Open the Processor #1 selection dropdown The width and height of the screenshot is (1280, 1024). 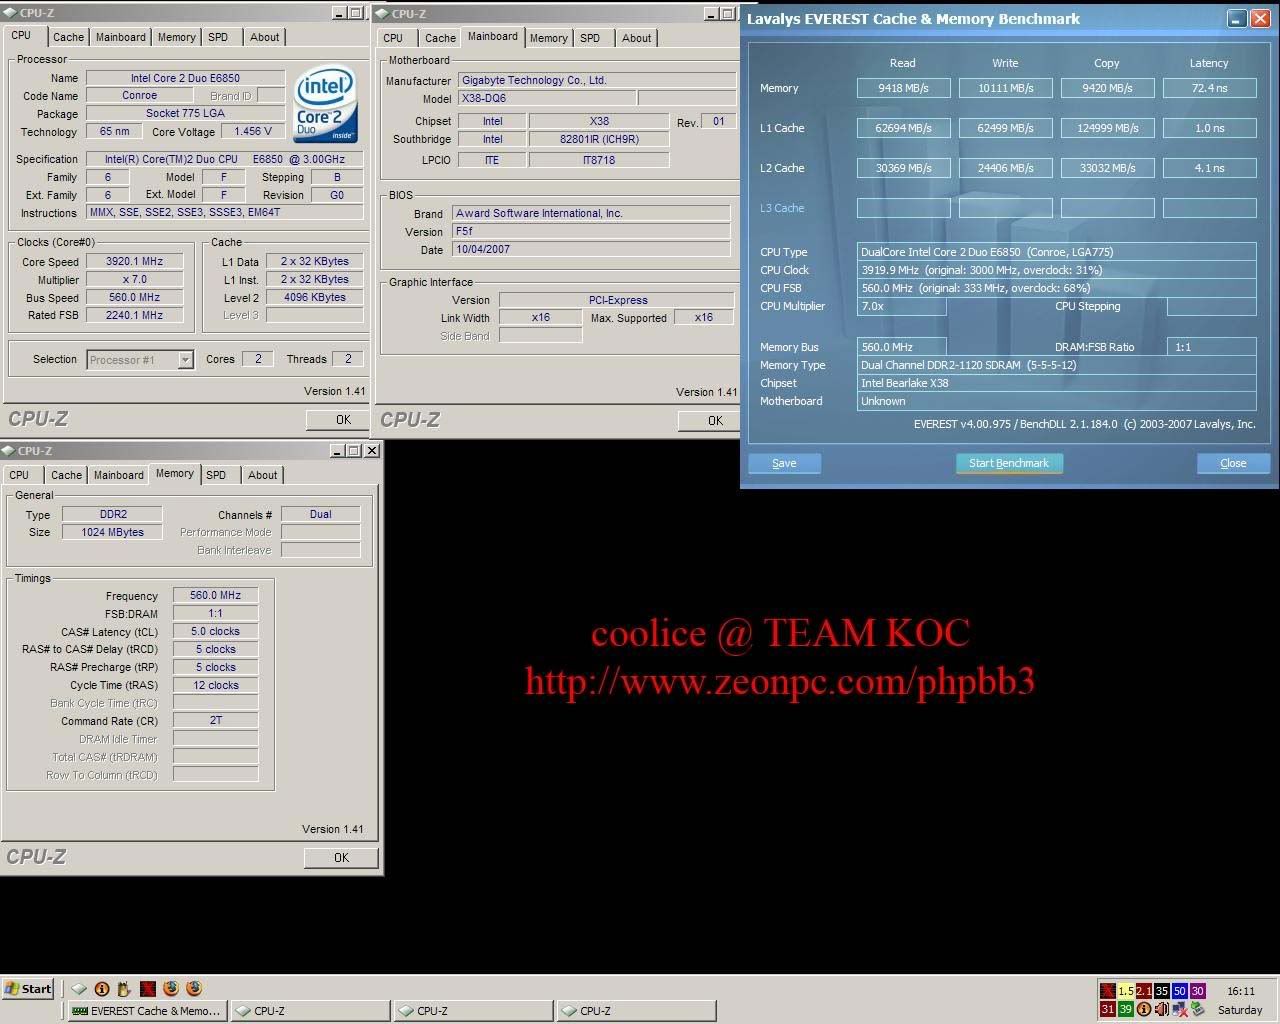click(185, 360)
